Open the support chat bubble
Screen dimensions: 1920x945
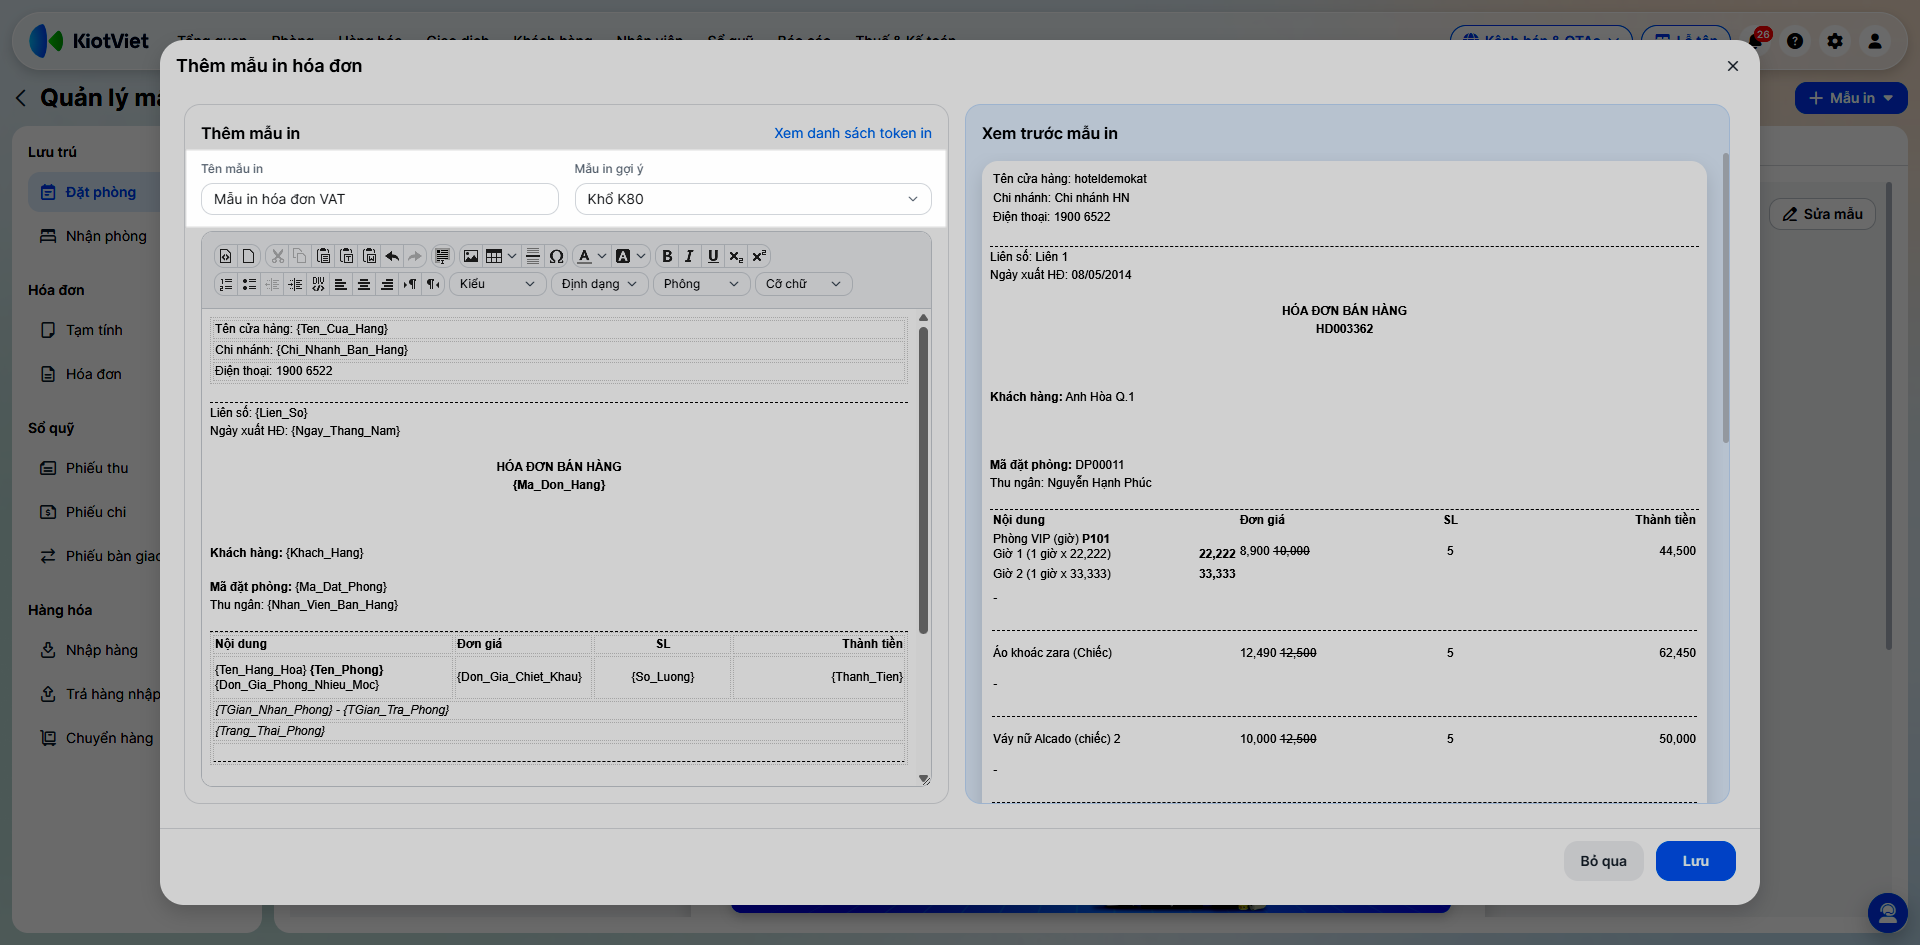point(1888,913)
